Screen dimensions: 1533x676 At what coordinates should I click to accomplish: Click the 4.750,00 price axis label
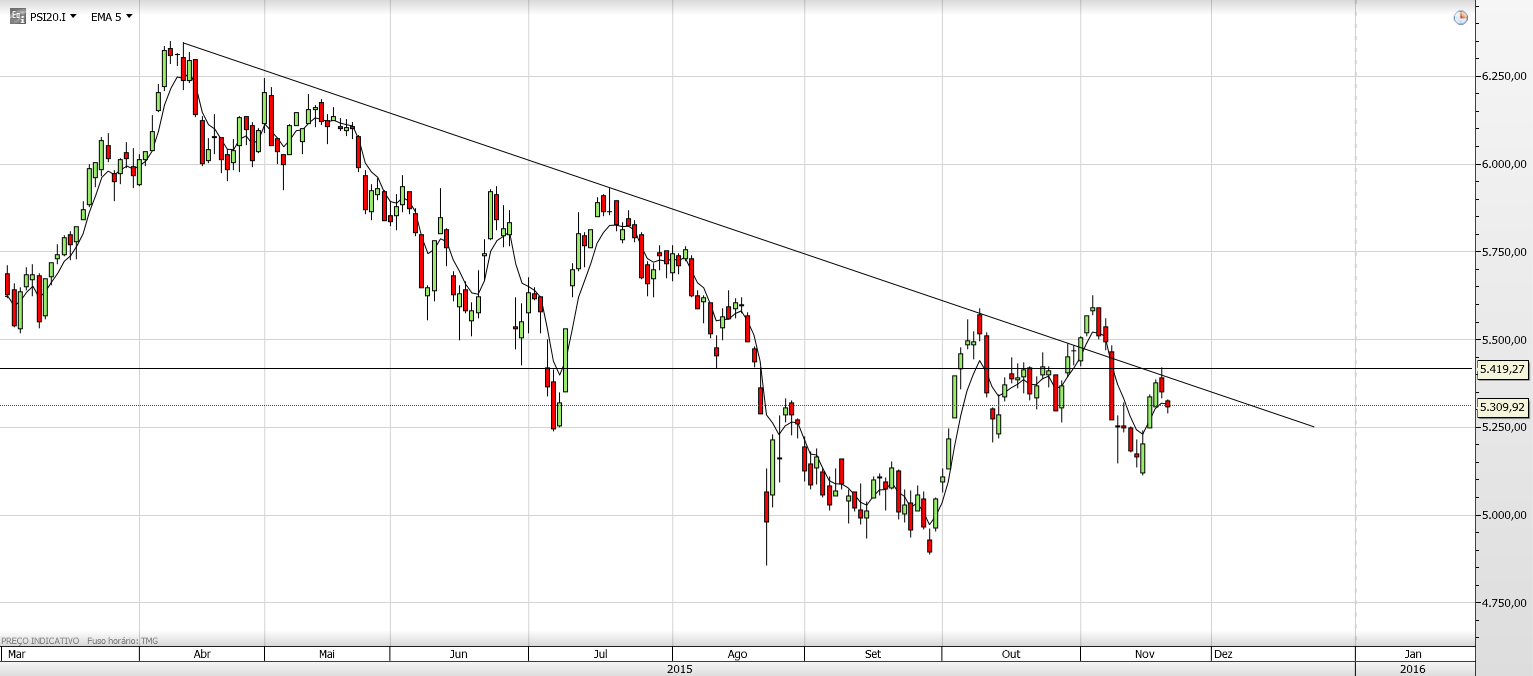click(1504, 603)
